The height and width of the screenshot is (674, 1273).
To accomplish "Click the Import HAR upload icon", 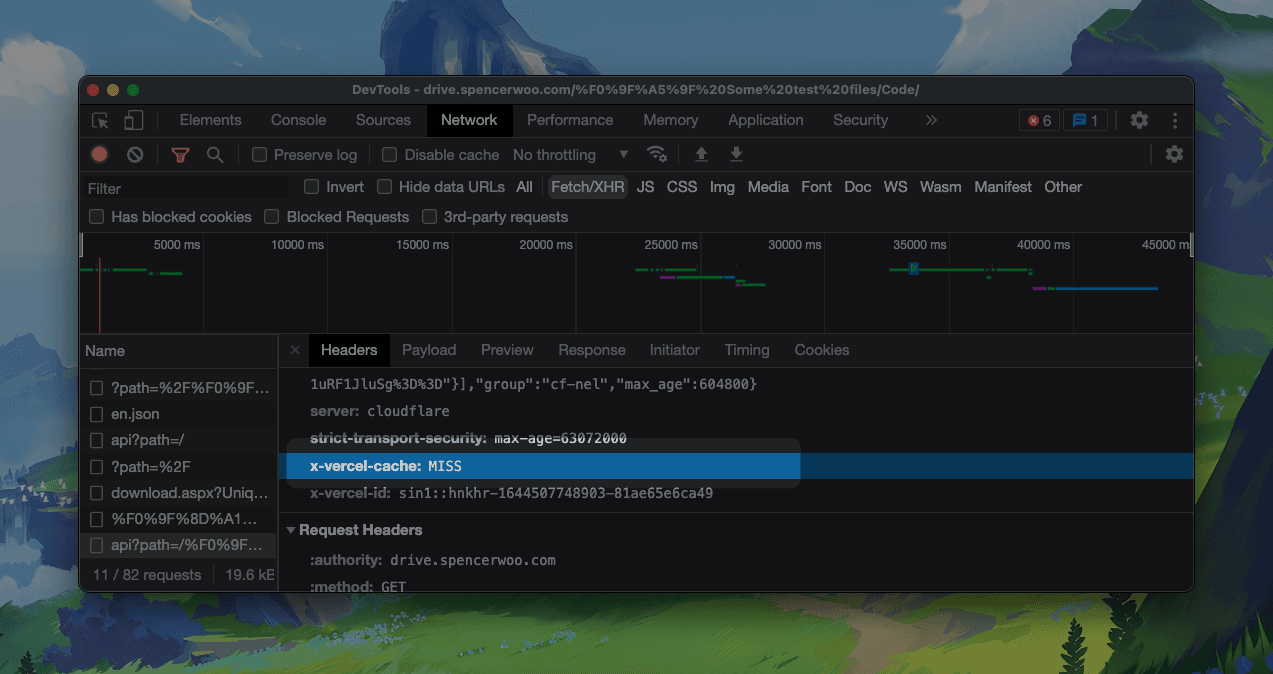I will pos(701,154).
